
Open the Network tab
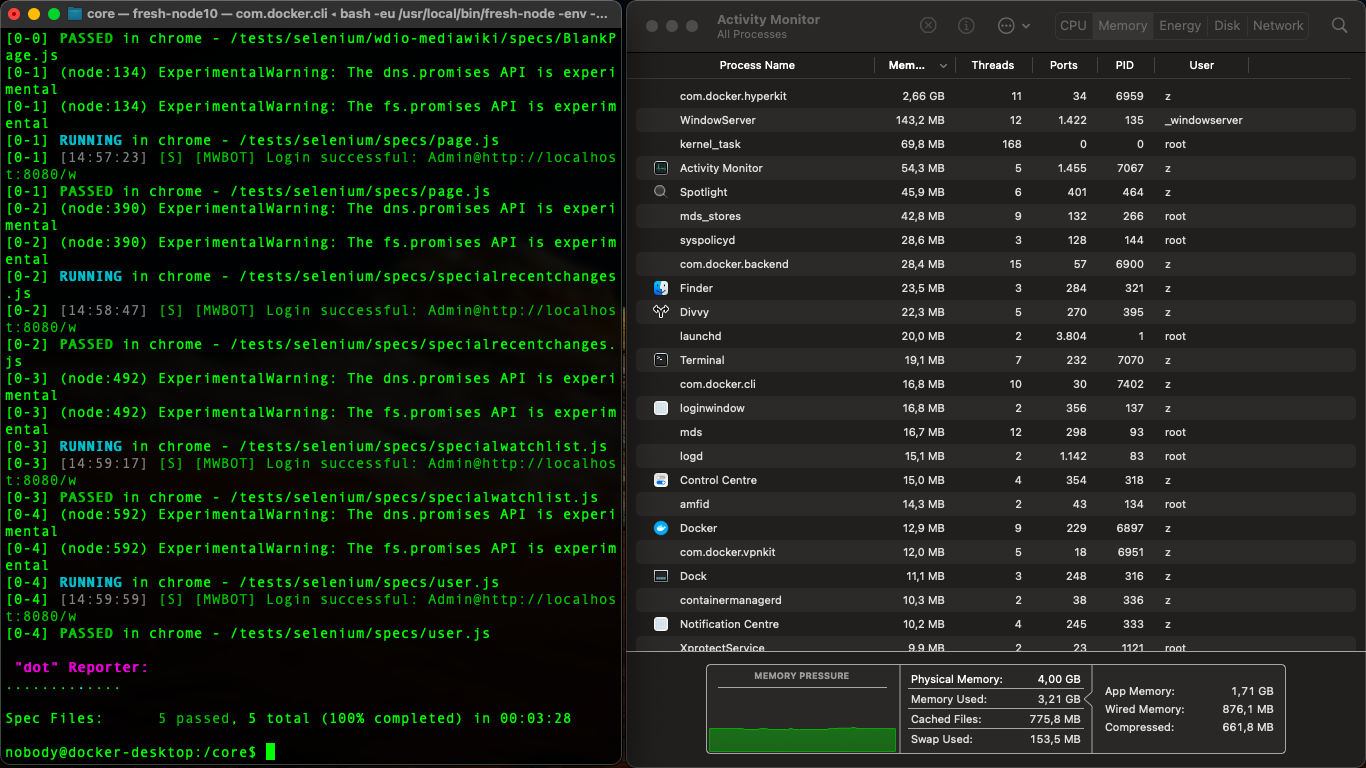pyautogui.click(x=1278, y=26)
